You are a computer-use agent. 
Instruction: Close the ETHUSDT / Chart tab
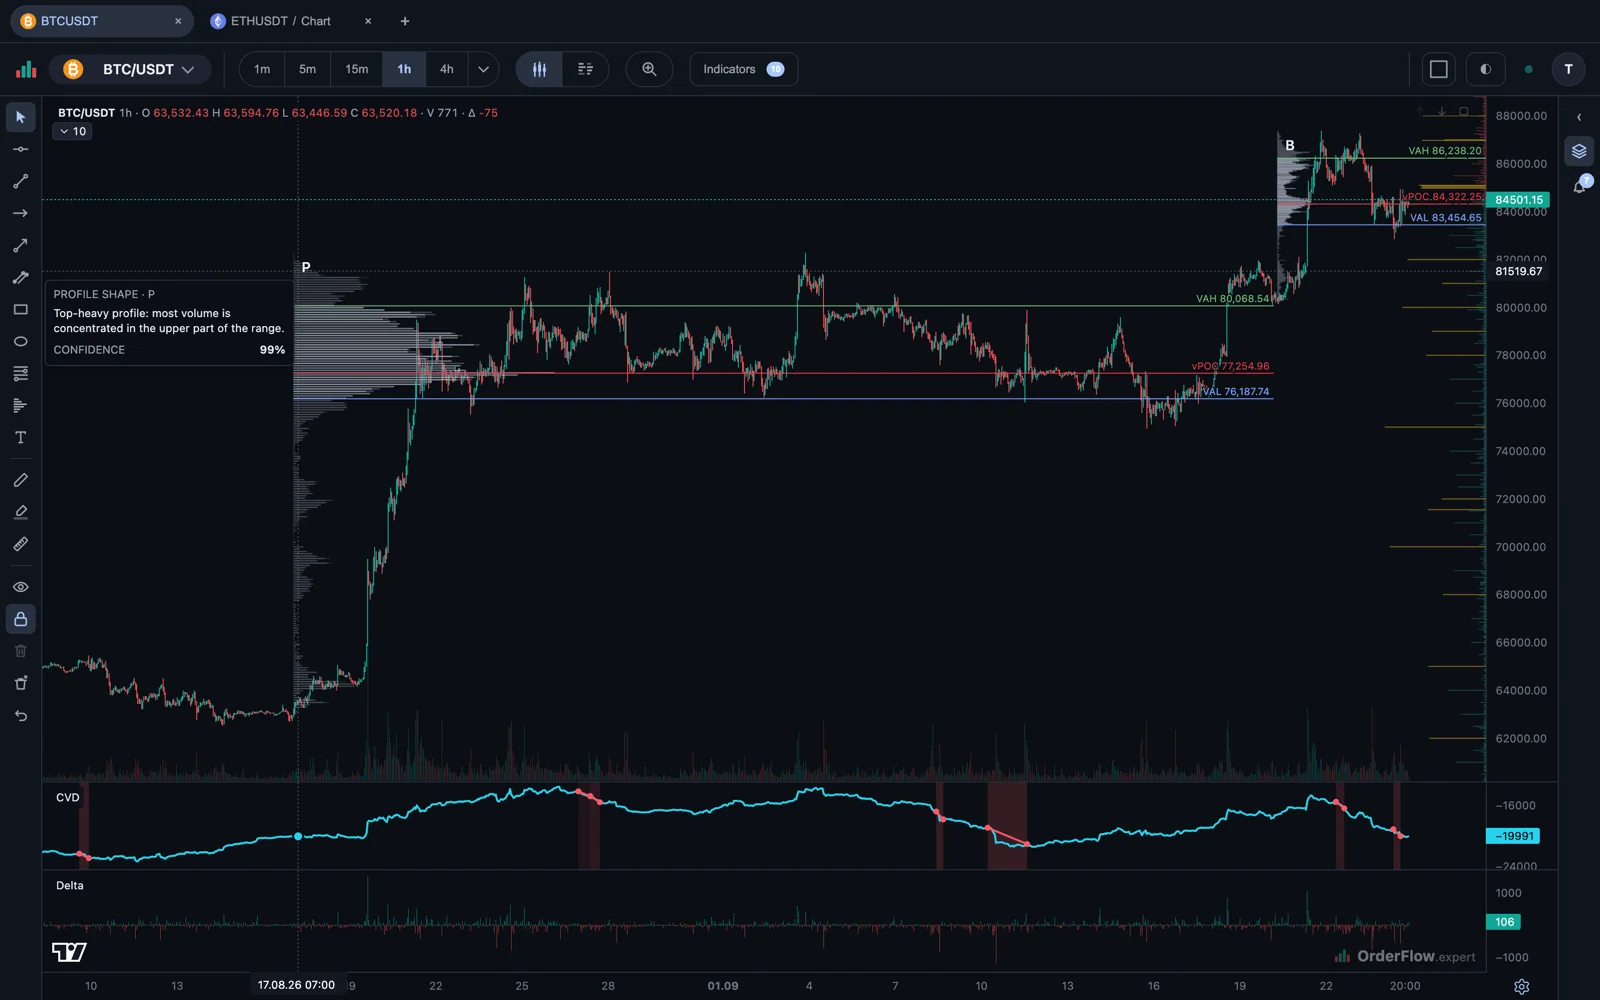[x=368, y=21]
